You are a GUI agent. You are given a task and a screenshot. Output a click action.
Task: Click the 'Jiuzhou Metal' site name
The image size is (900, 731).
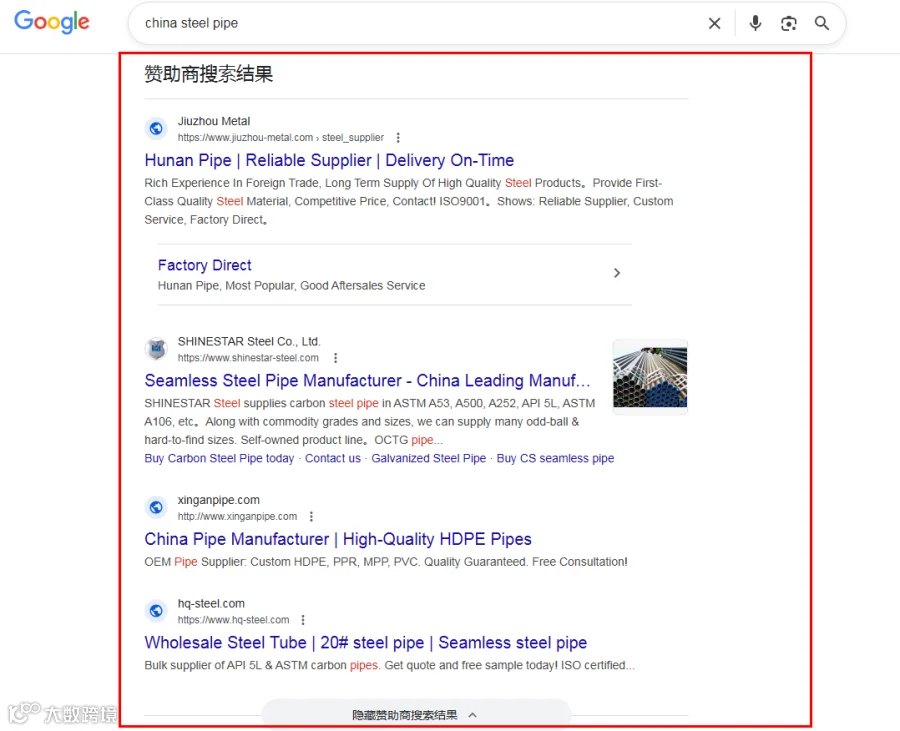point(214,121)
